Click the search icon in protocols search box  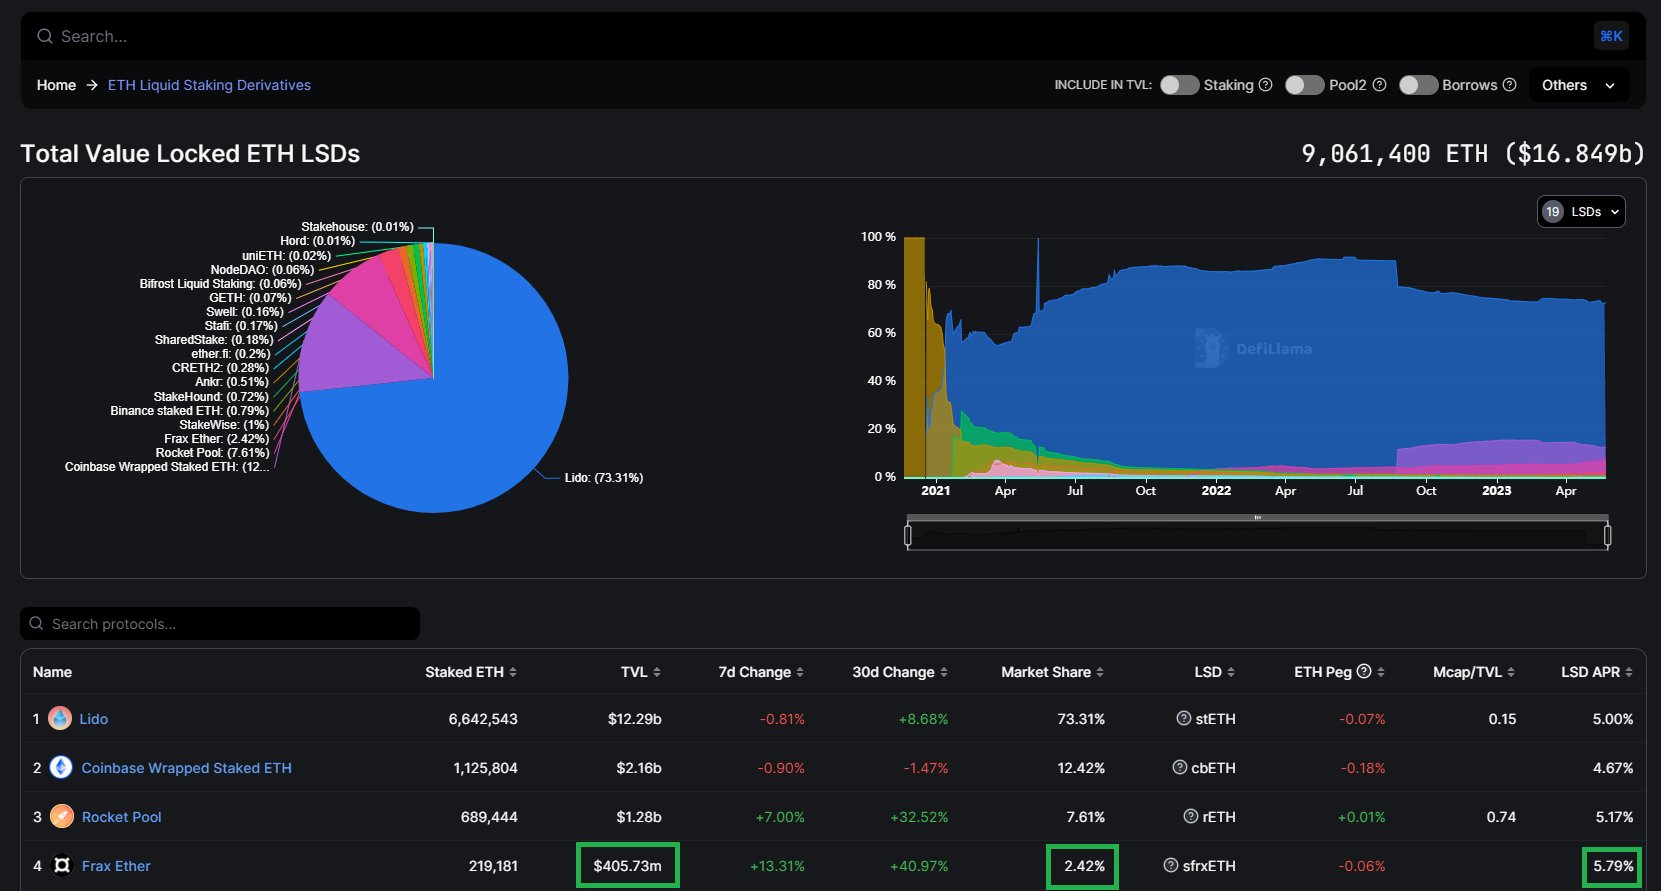(36, 623)
